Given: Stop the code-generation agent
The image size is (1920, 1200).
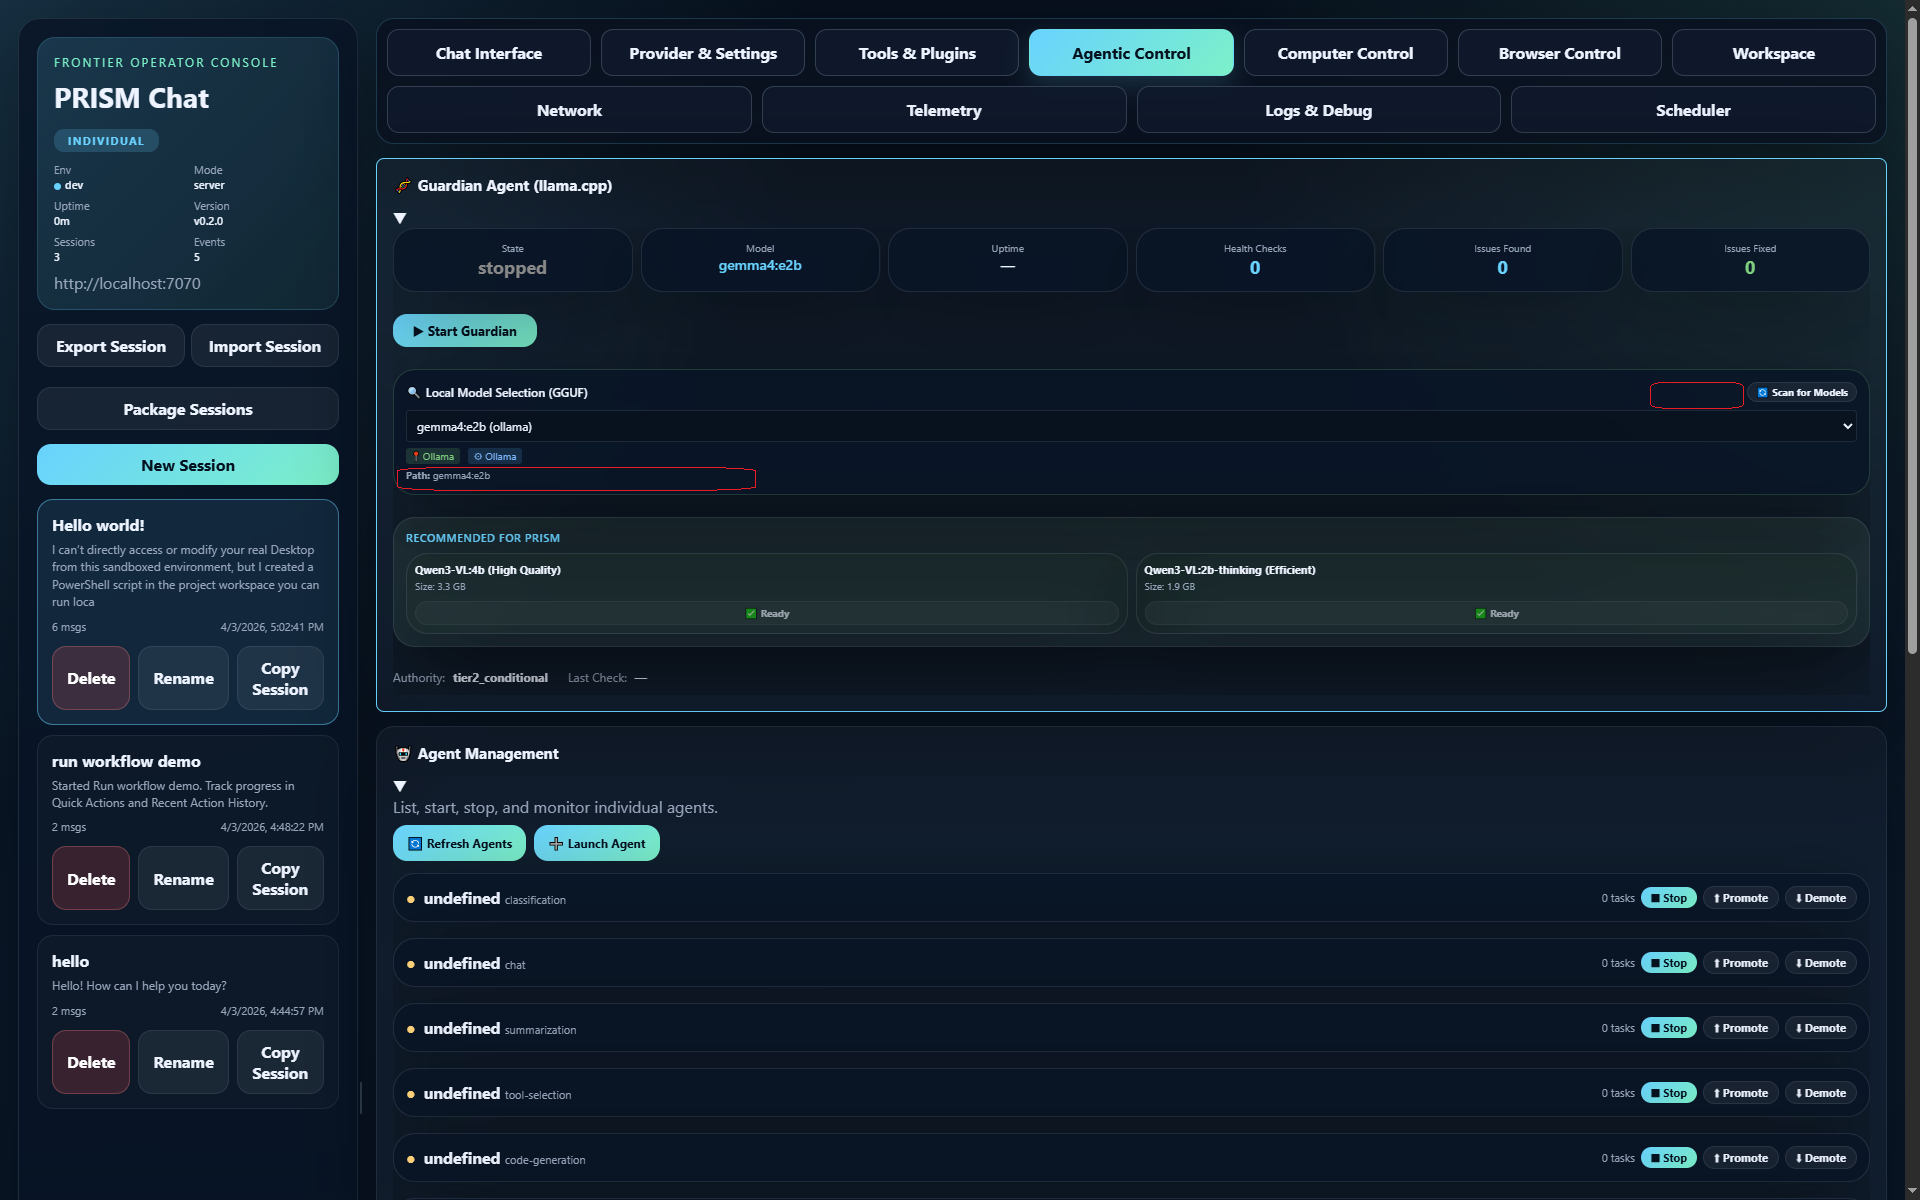Looking at the screenshot, I should point(1669,1158).
